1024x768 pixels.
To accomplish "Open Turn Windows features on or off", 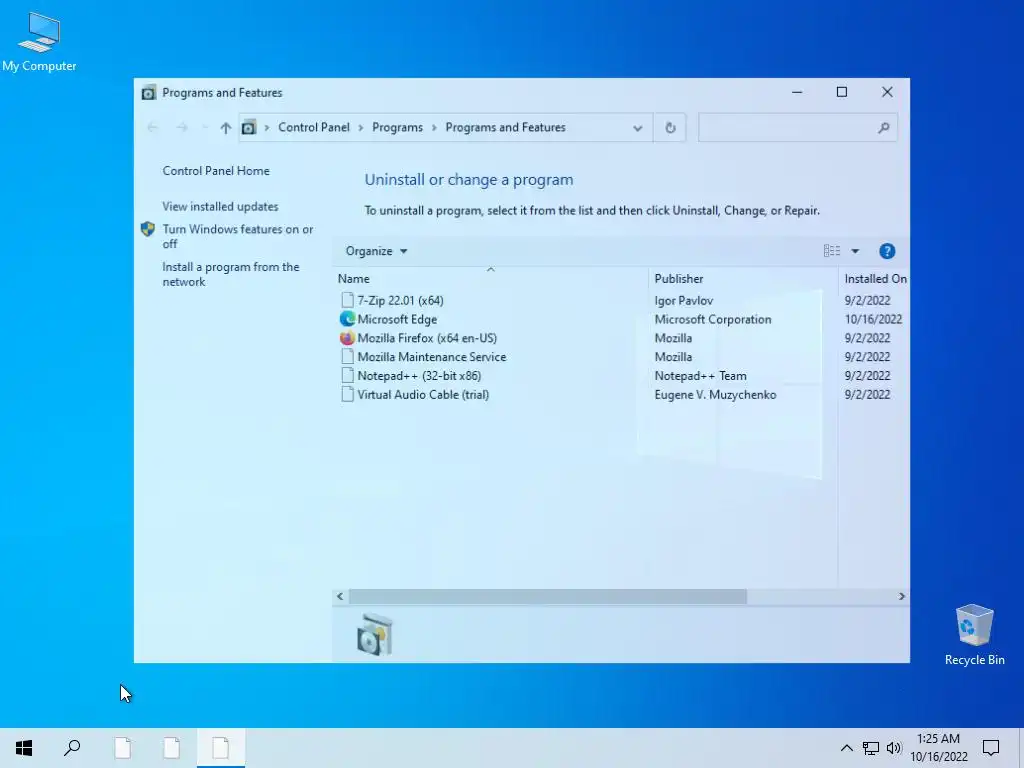I will click(238, 236).
